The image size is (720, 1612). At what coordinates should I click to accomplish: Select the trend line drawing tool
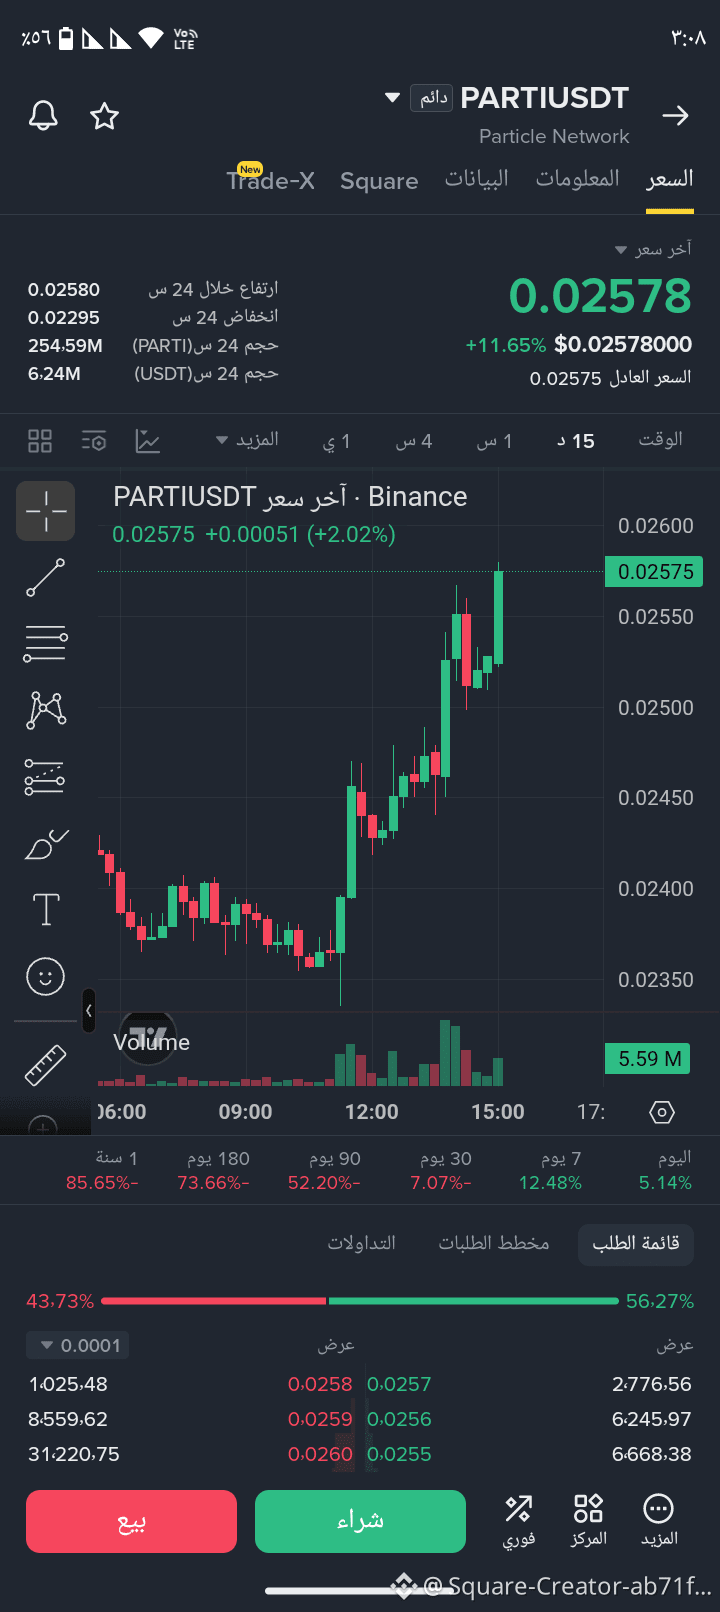point(46,578)
